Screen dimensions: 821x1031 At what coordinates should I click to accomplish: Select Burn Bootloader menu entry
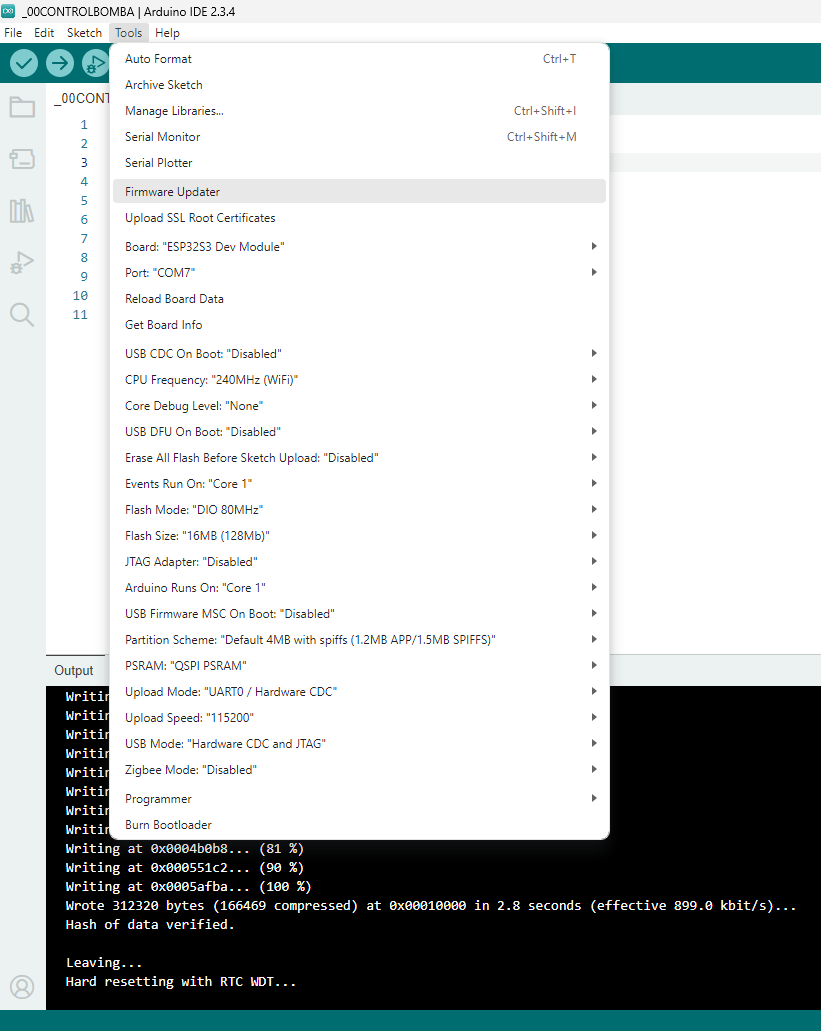168,825
